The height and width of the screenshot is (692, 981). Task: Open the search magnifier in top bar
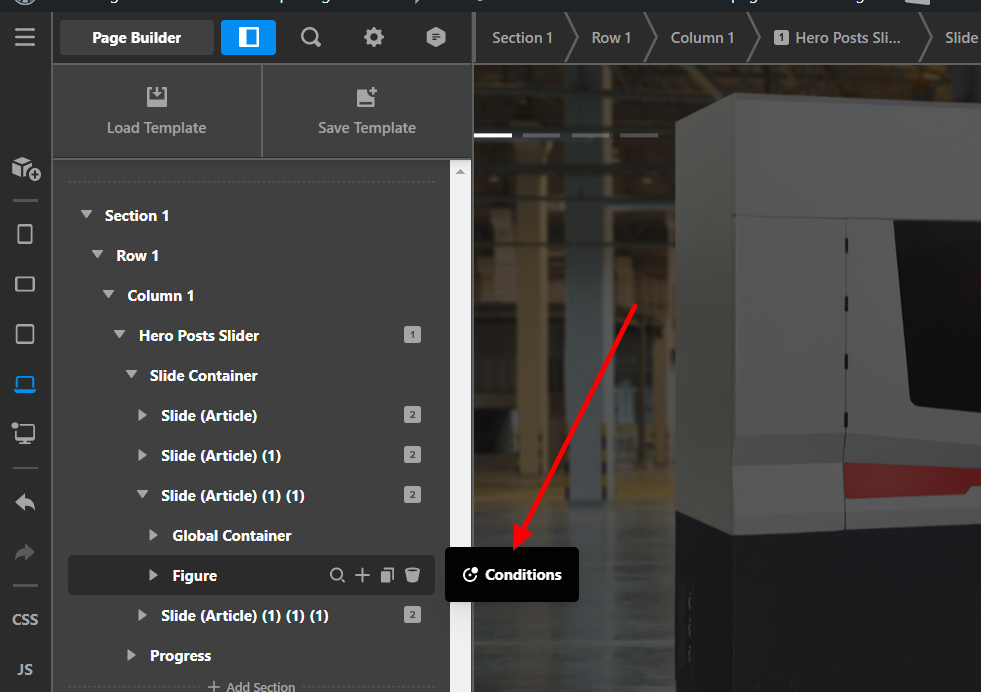click(x=311, y=38)
